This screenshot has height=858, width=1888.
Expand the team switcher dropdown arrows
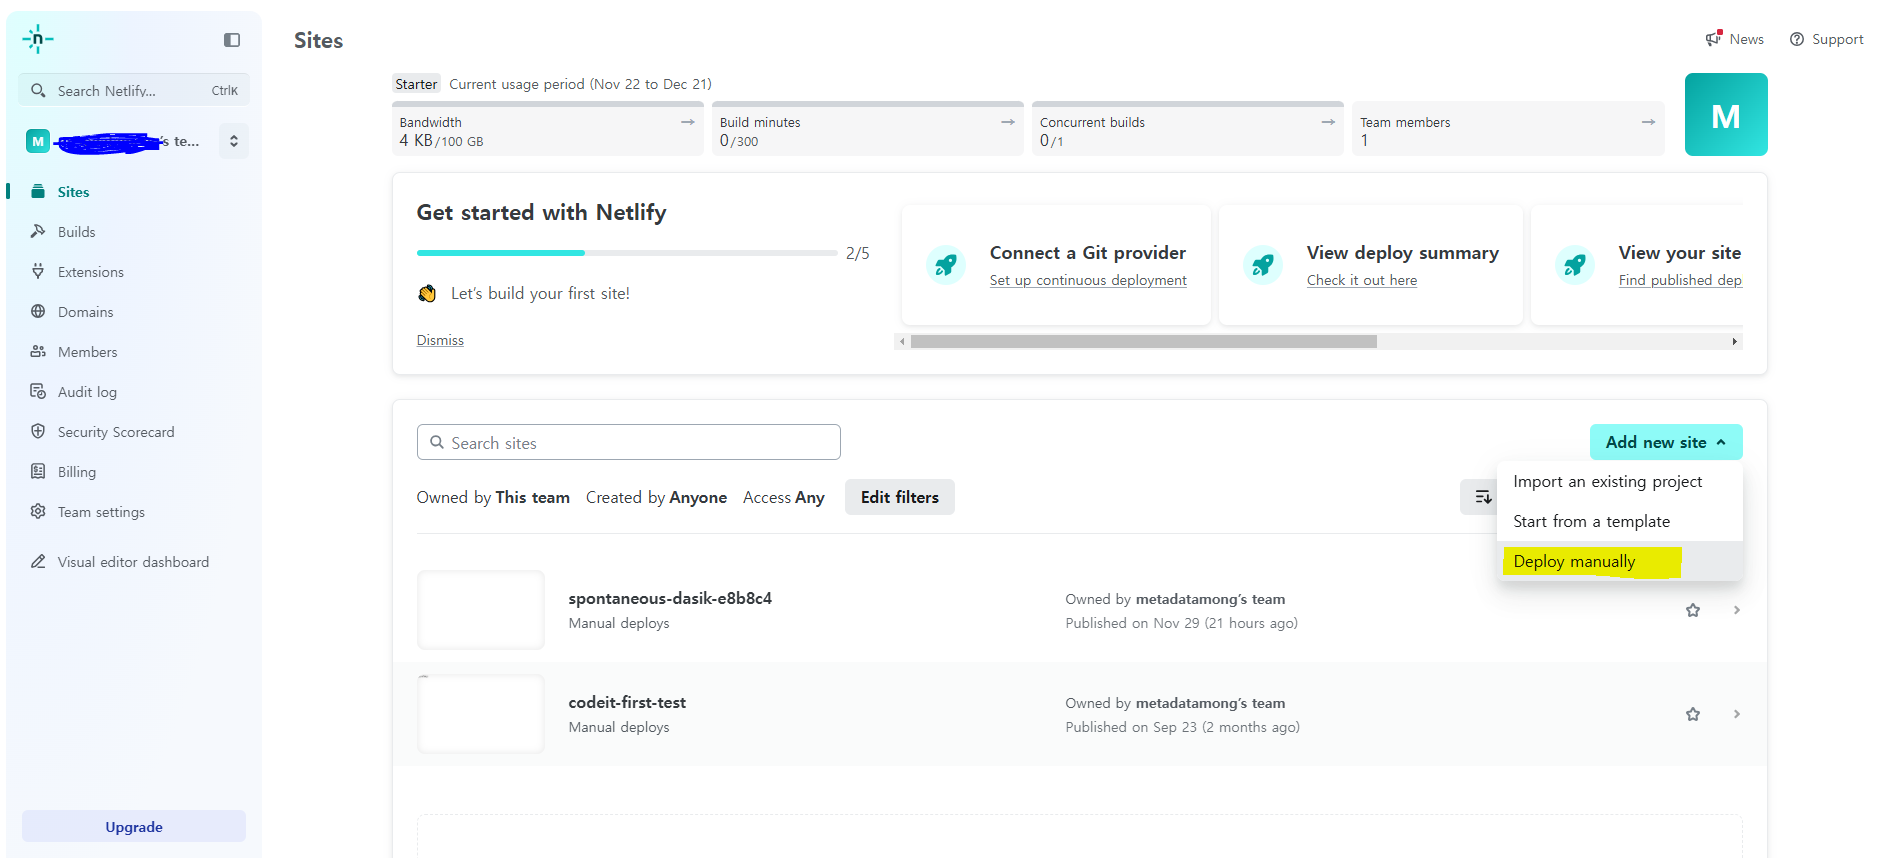click(234, 141)
